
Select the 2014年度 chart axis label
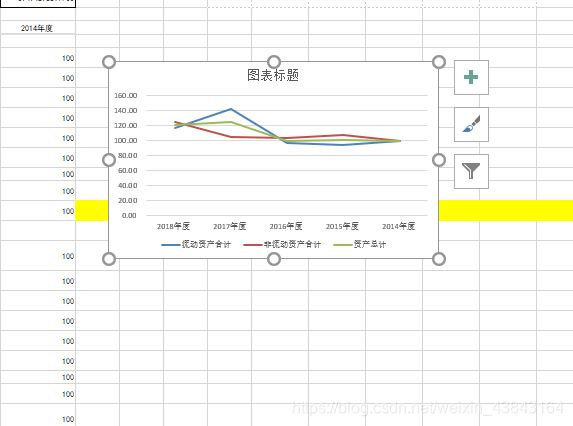[398, 227]
